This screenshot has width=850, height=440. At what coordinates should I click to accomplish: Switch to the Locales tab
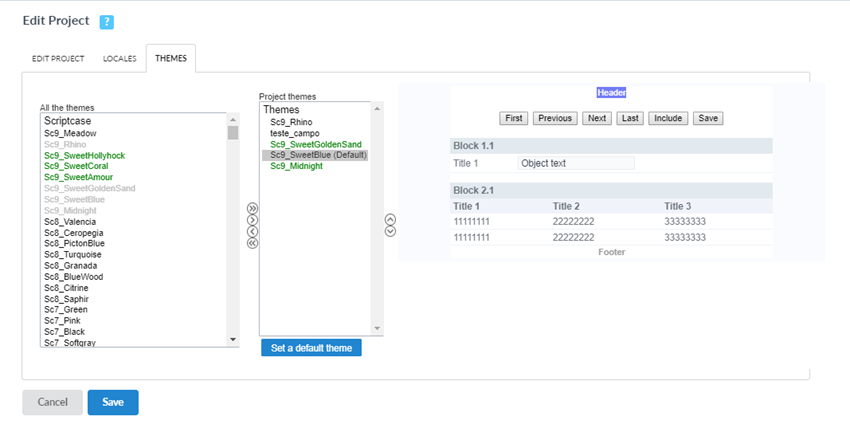pyautogui.click(x=119, y=59)
